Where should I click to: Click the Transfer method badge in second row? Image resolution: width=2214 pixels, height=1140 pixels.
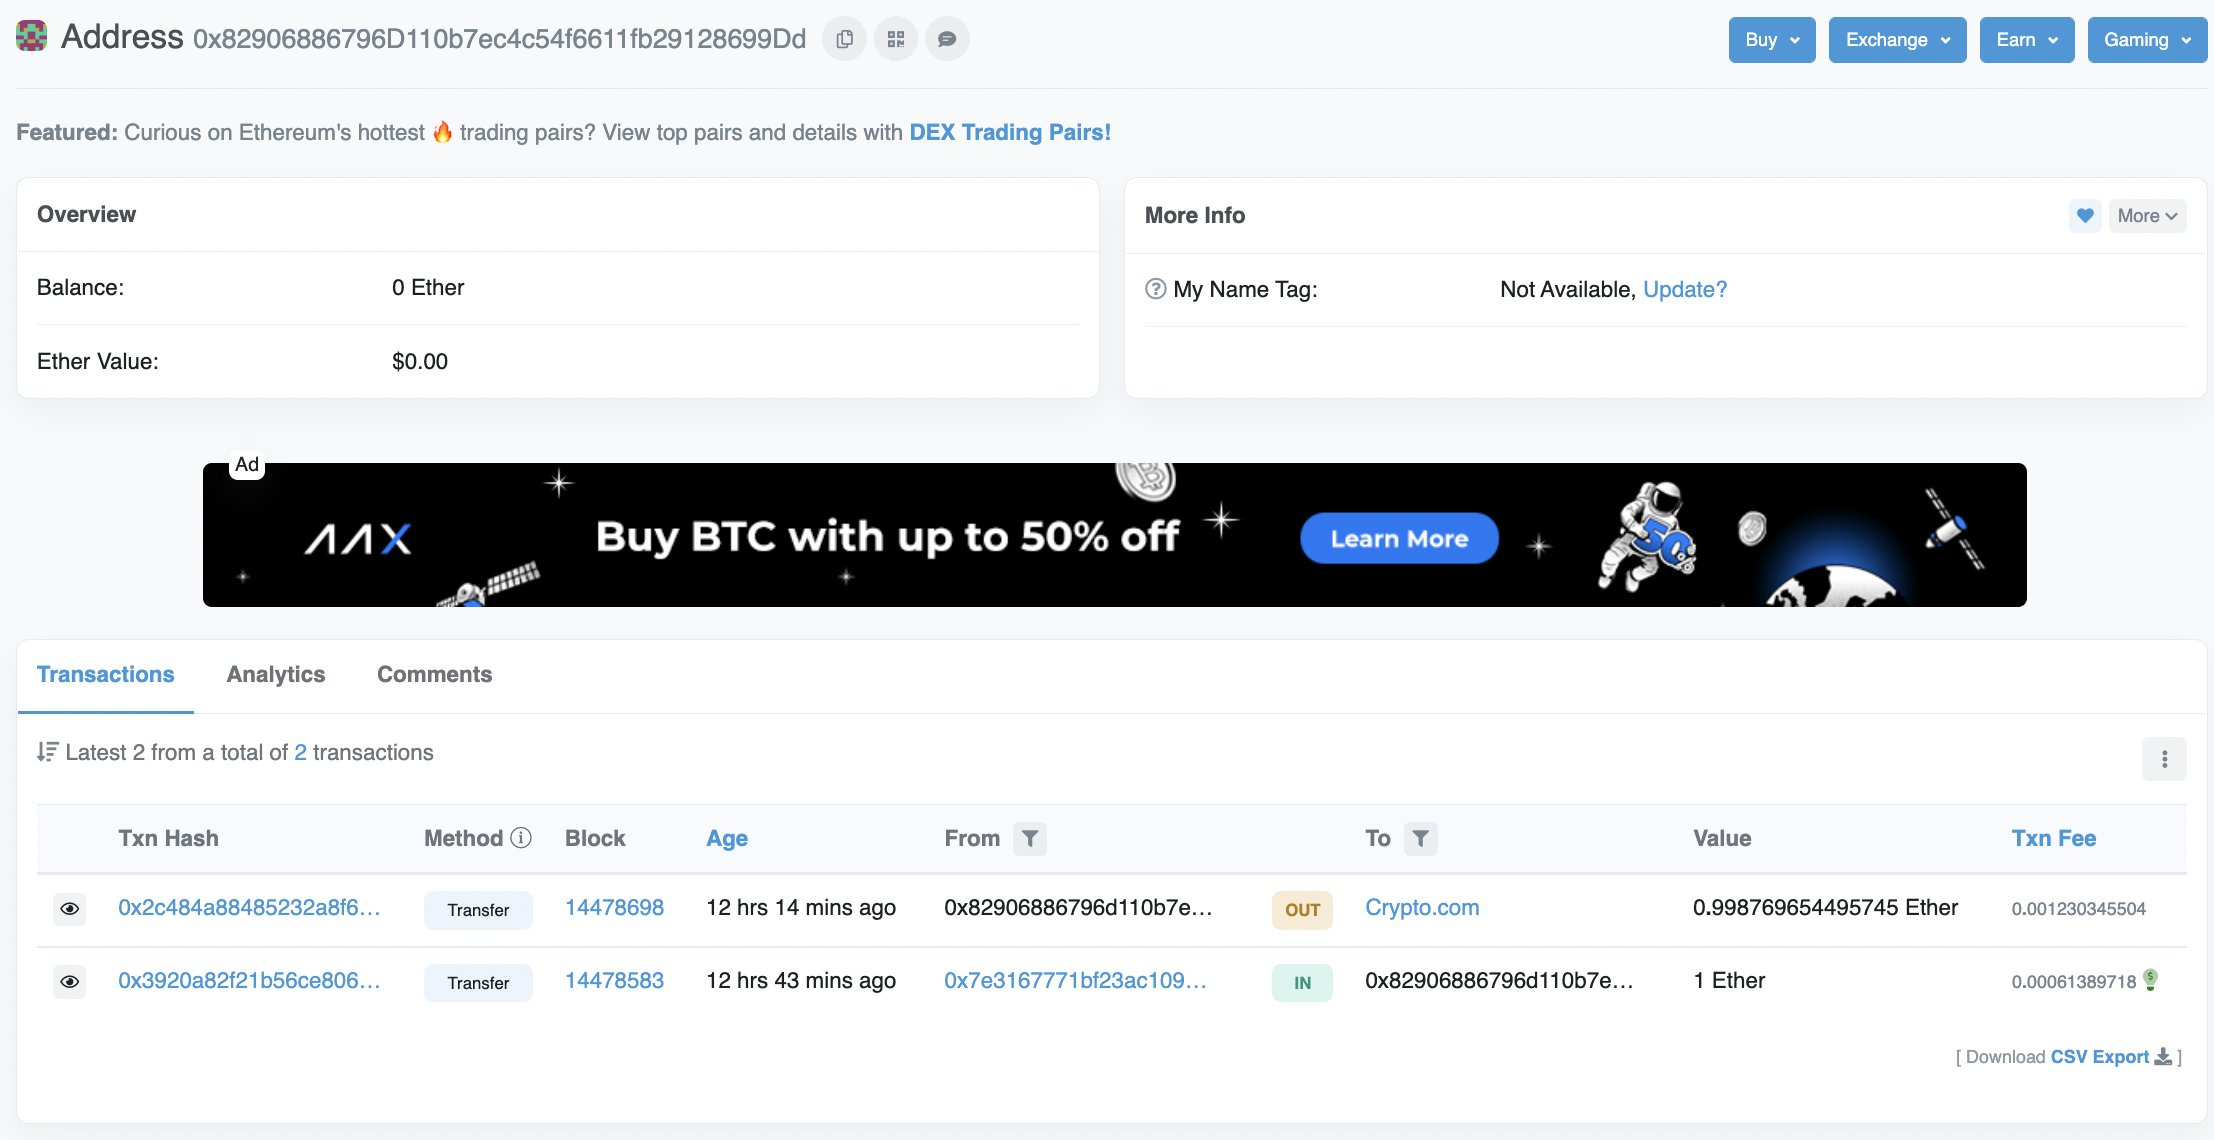(x=478, y=983)
